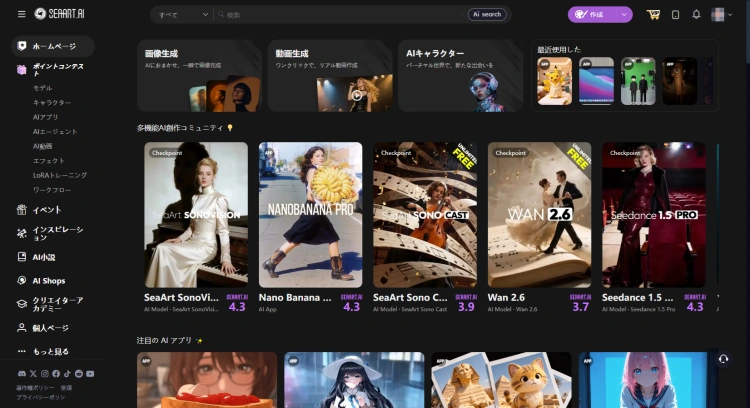Go to AI Shops in sidebar
The height and width of the screenshot is (408, 750).
(48, 281)
